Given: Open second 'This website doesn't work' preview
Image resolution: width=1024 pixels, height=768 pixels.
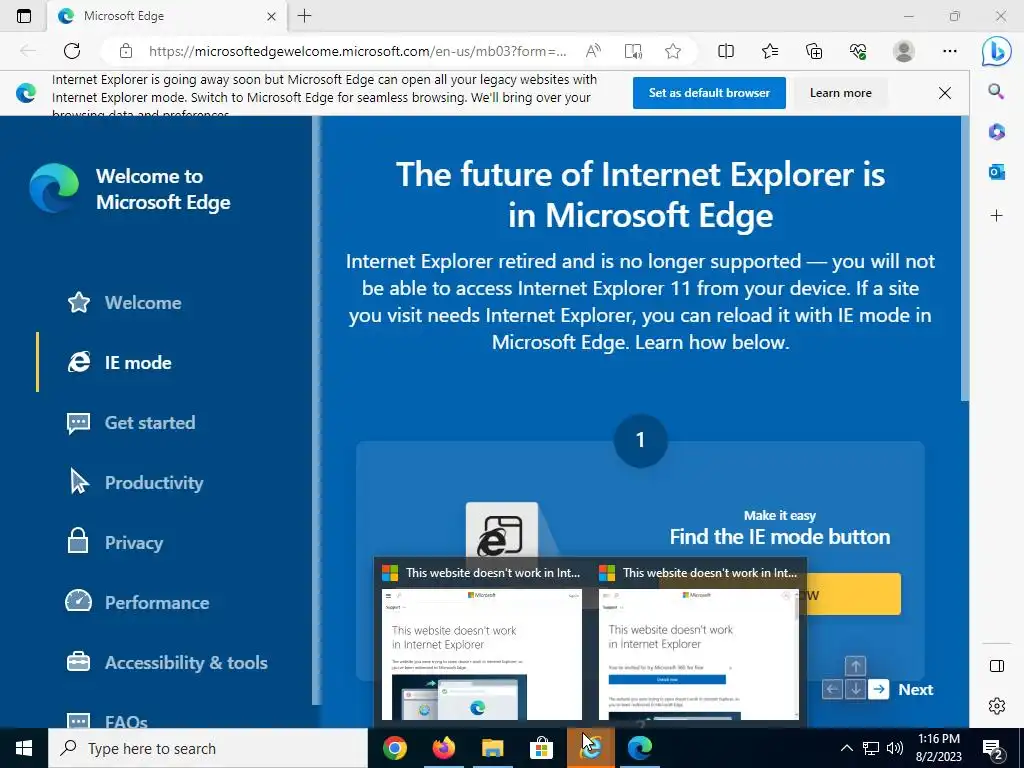Looking at the screenshot, I should pos(699,642).
